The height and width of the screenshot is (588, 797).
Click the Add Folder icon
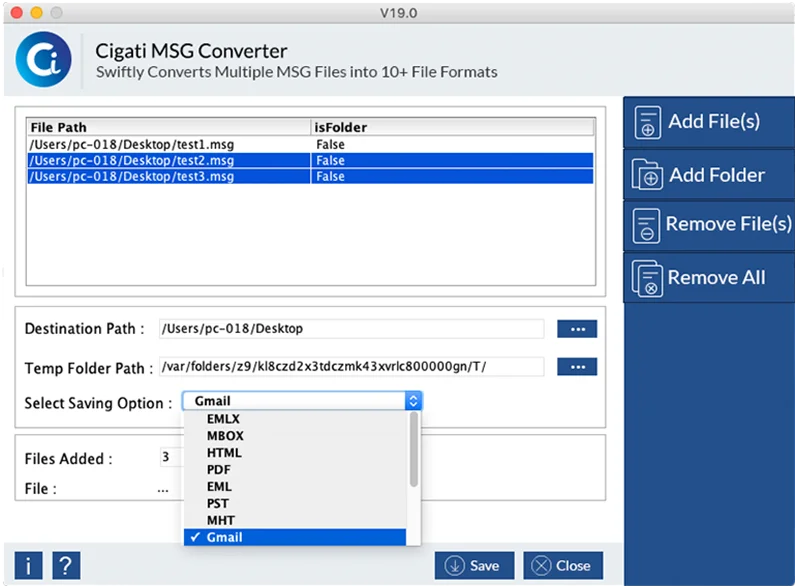[x=647, y=174]
